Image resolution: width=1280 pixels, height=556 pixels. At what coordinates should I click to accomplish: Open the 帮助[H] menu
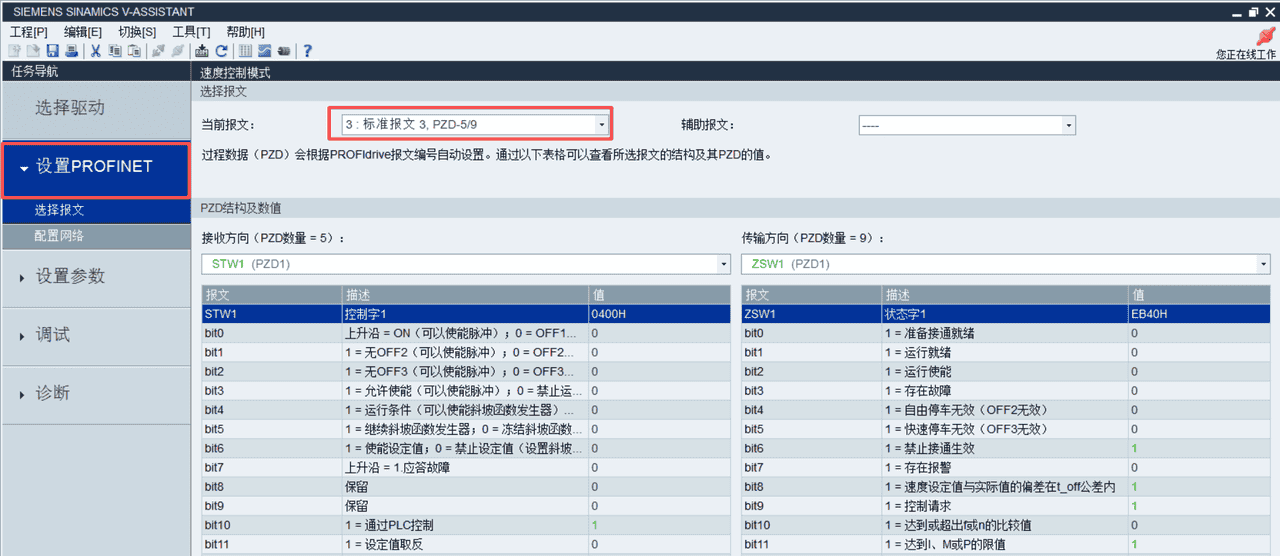click(246, 32)
